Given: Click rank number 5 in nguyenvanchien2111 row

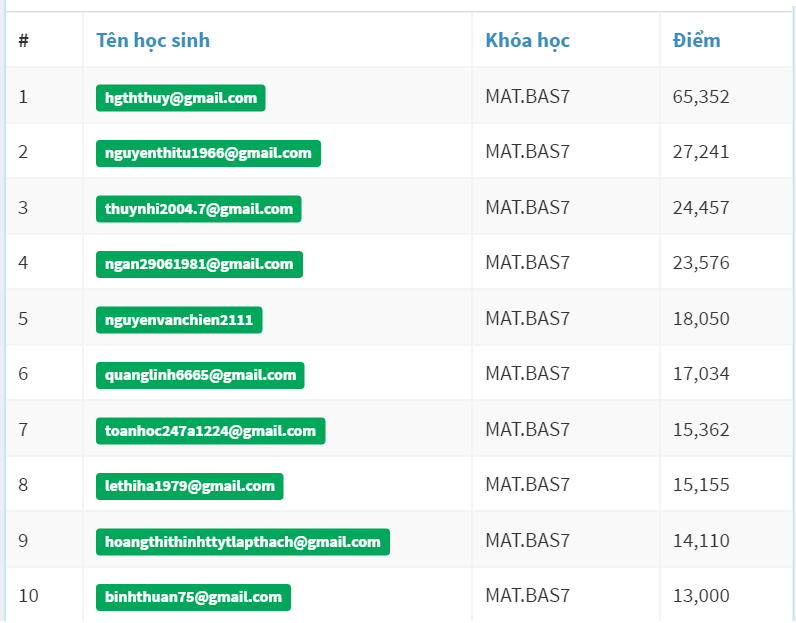Looking at the screenshot, I should tap(23, 319).
